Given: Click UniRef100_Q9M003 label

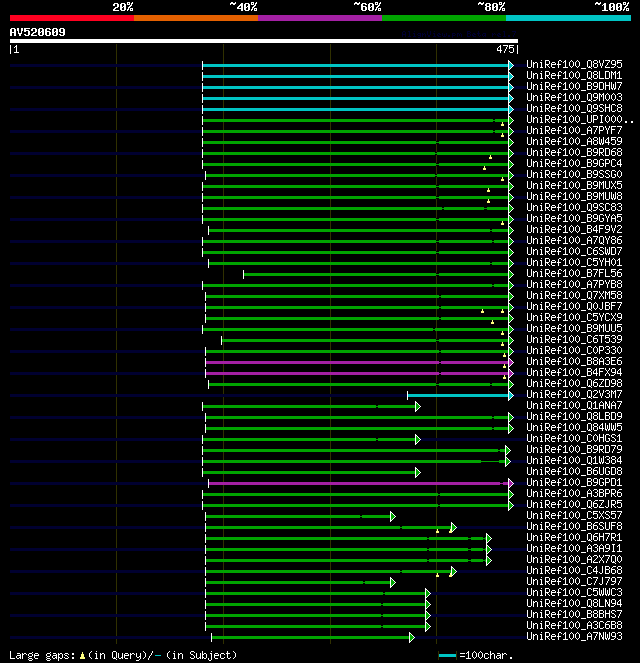Looking at the screenshot, I should tap(574, 97).
